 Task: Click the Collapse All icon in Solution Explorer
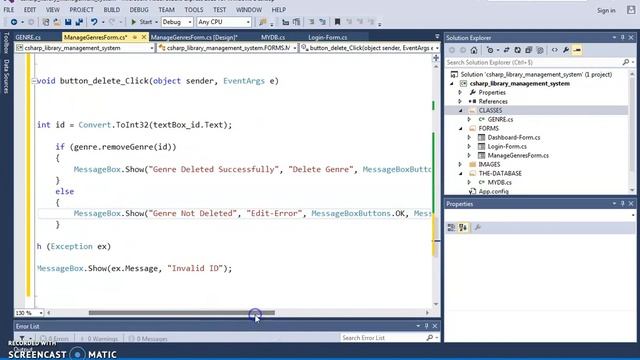point(529,50)
